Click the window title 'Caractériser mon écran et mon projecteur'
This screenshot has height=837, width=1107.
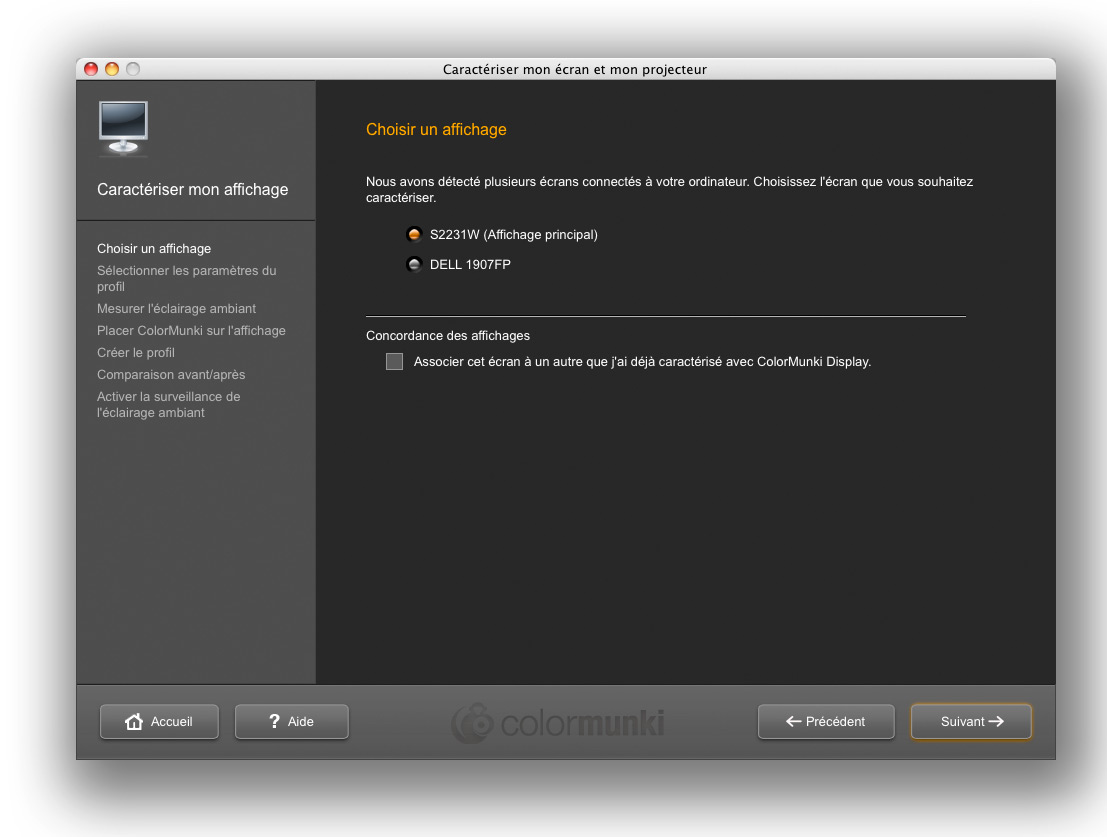[x=575, y=69]
